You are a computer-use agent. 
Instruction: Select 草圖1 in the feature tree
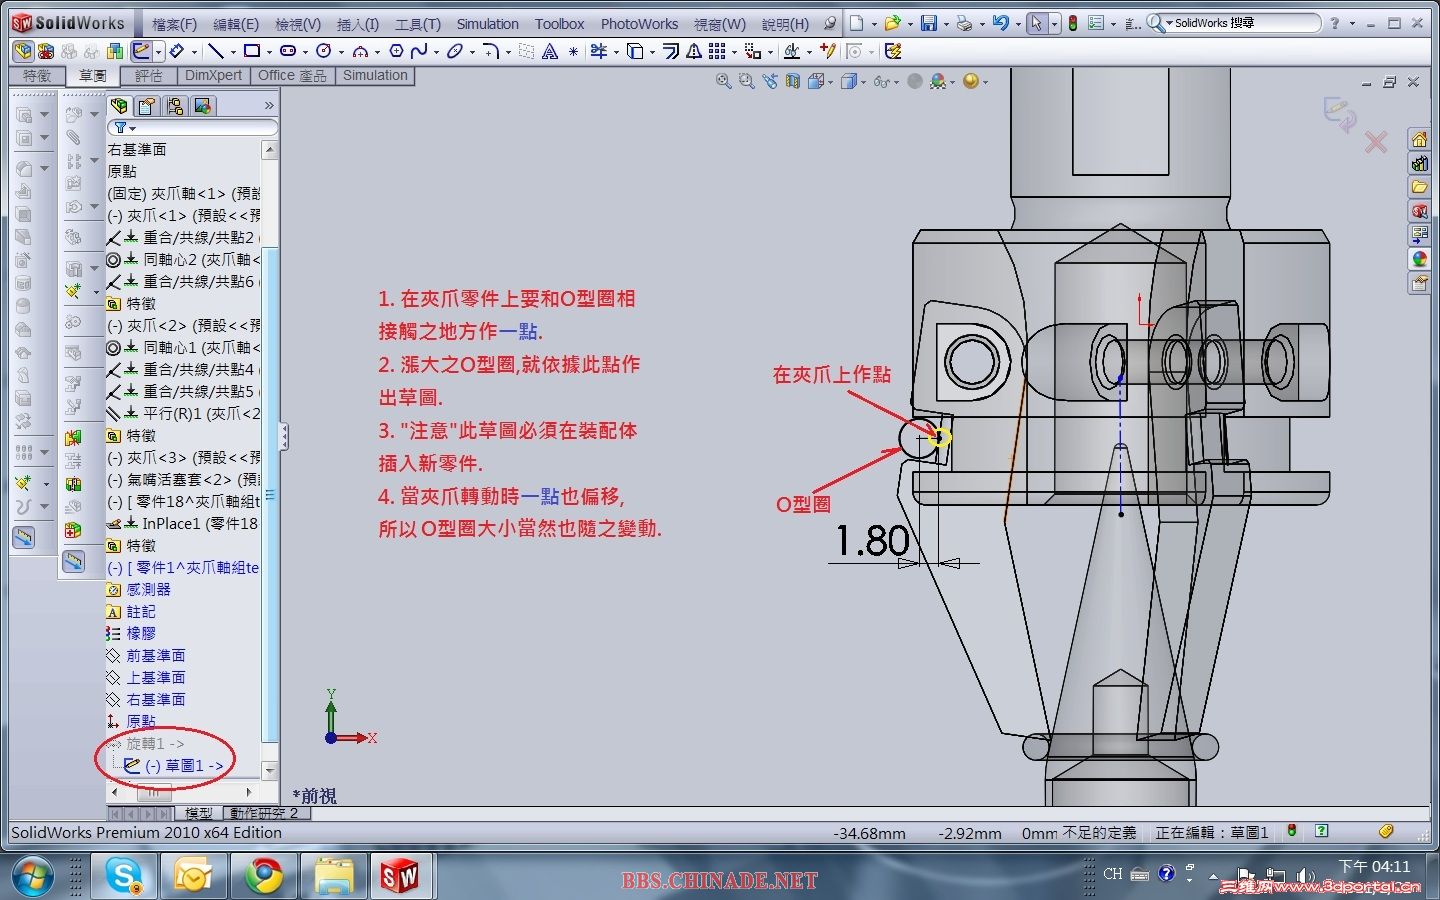click(184, 765)
